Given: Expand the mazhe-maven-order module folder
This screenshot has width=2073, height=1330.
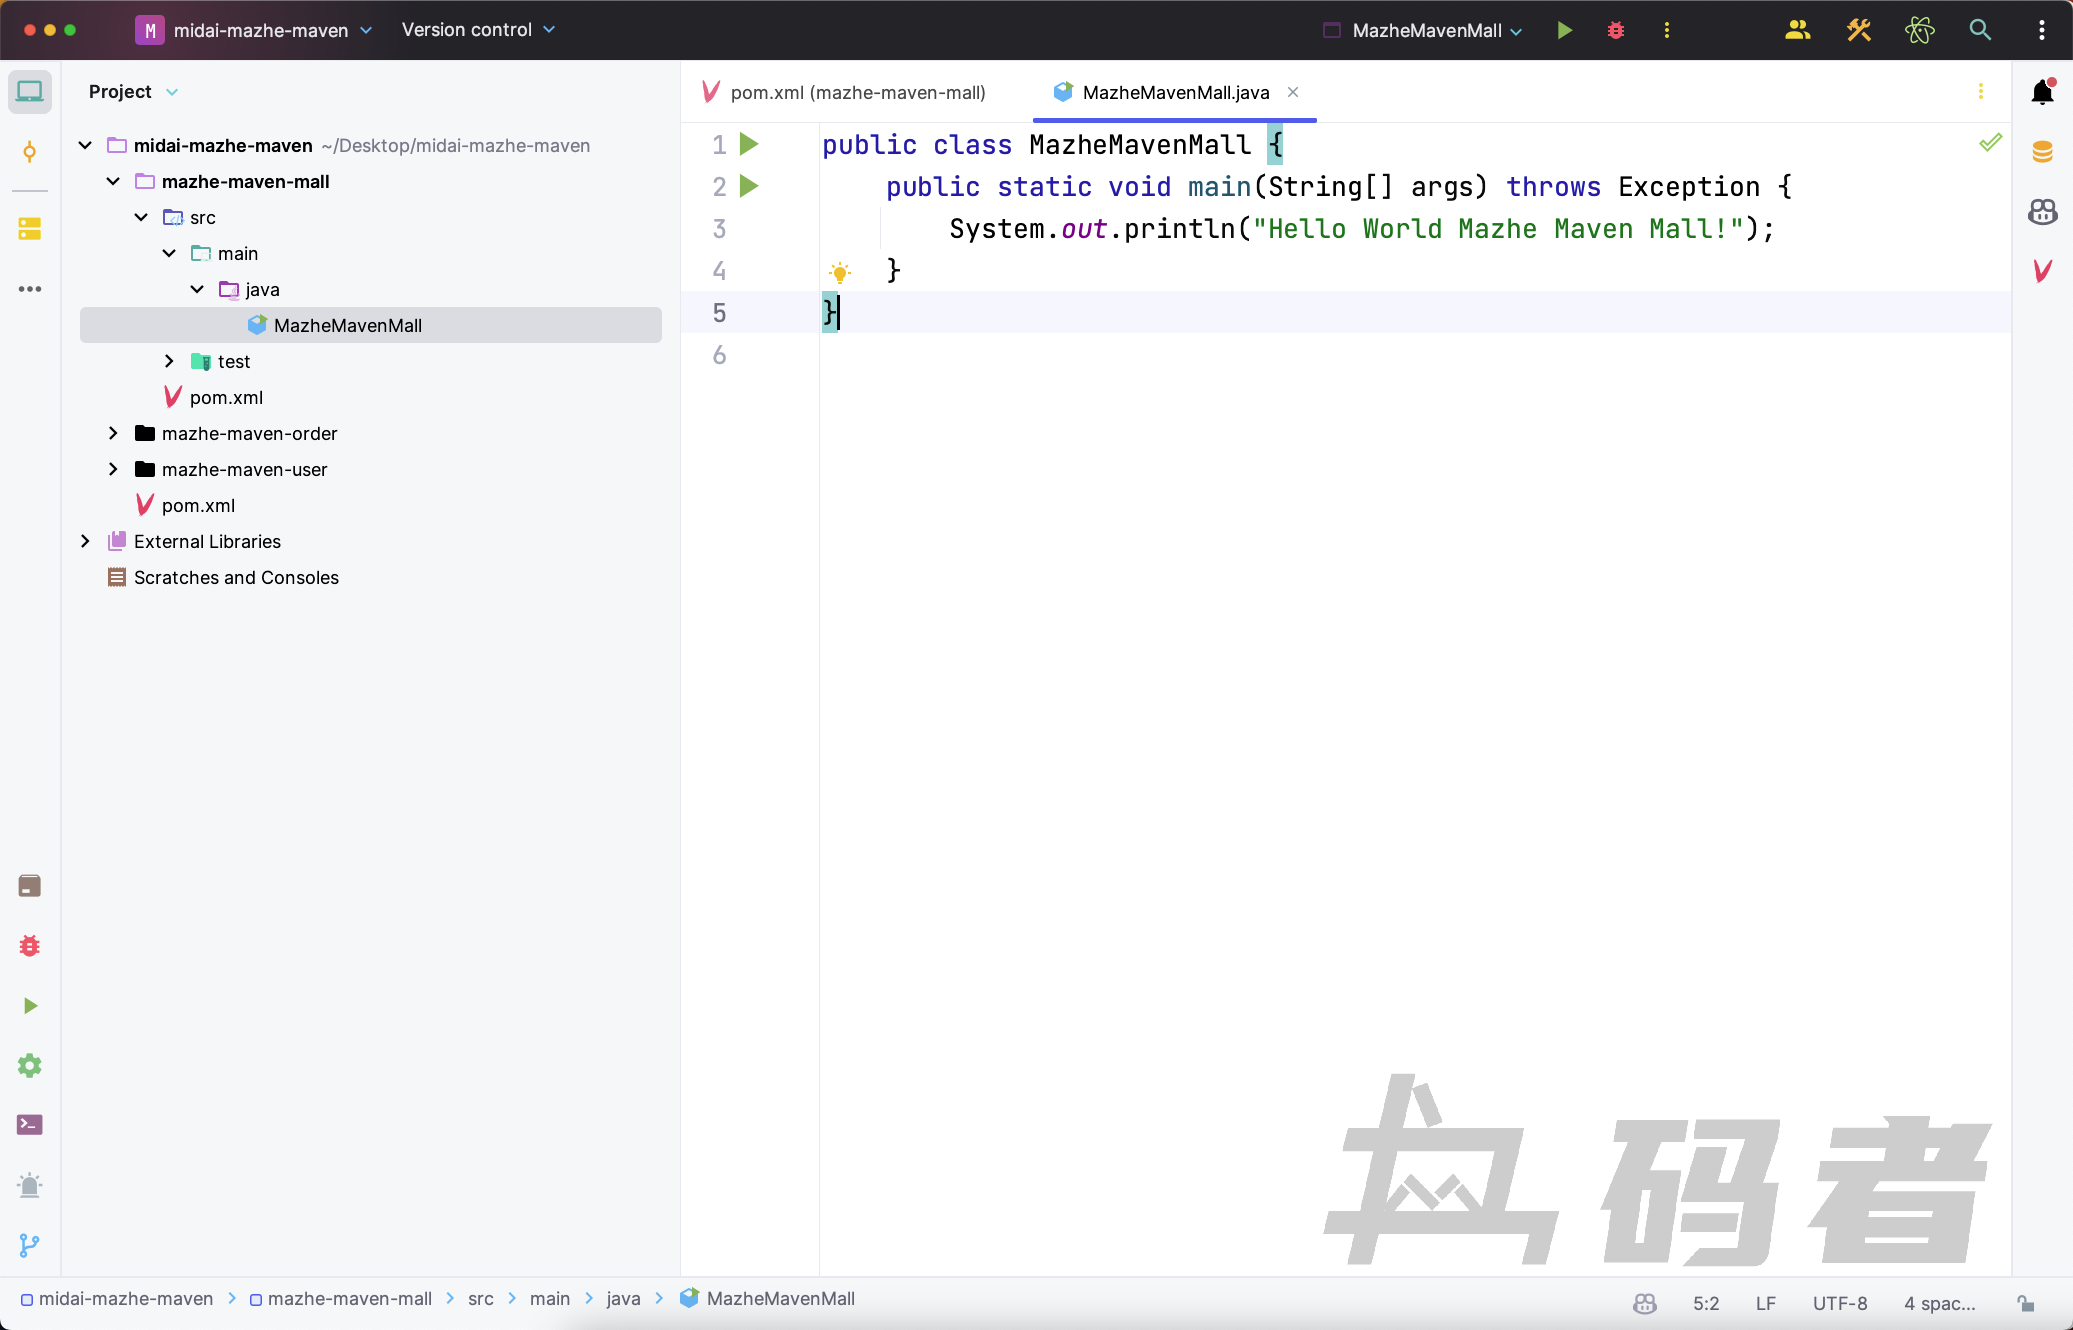Looking at the screenshot, I should coord(113,433).
